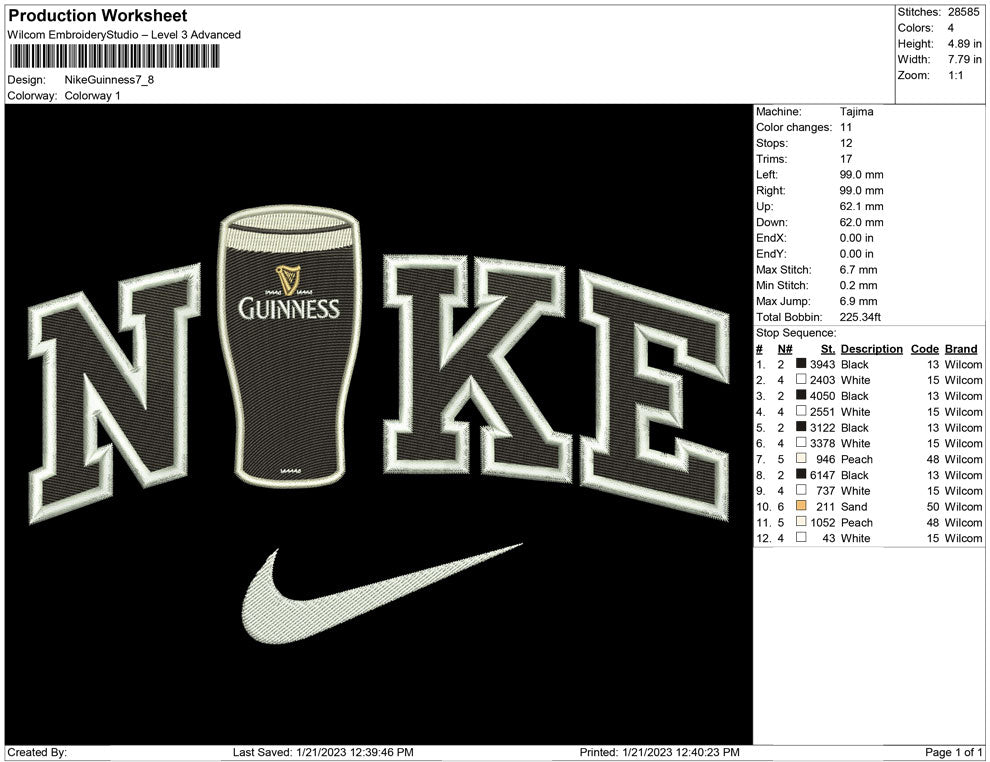This screenshot has width=990, height=762.
Task: Click the zoom value '1:1'
Action: (955, 75)
